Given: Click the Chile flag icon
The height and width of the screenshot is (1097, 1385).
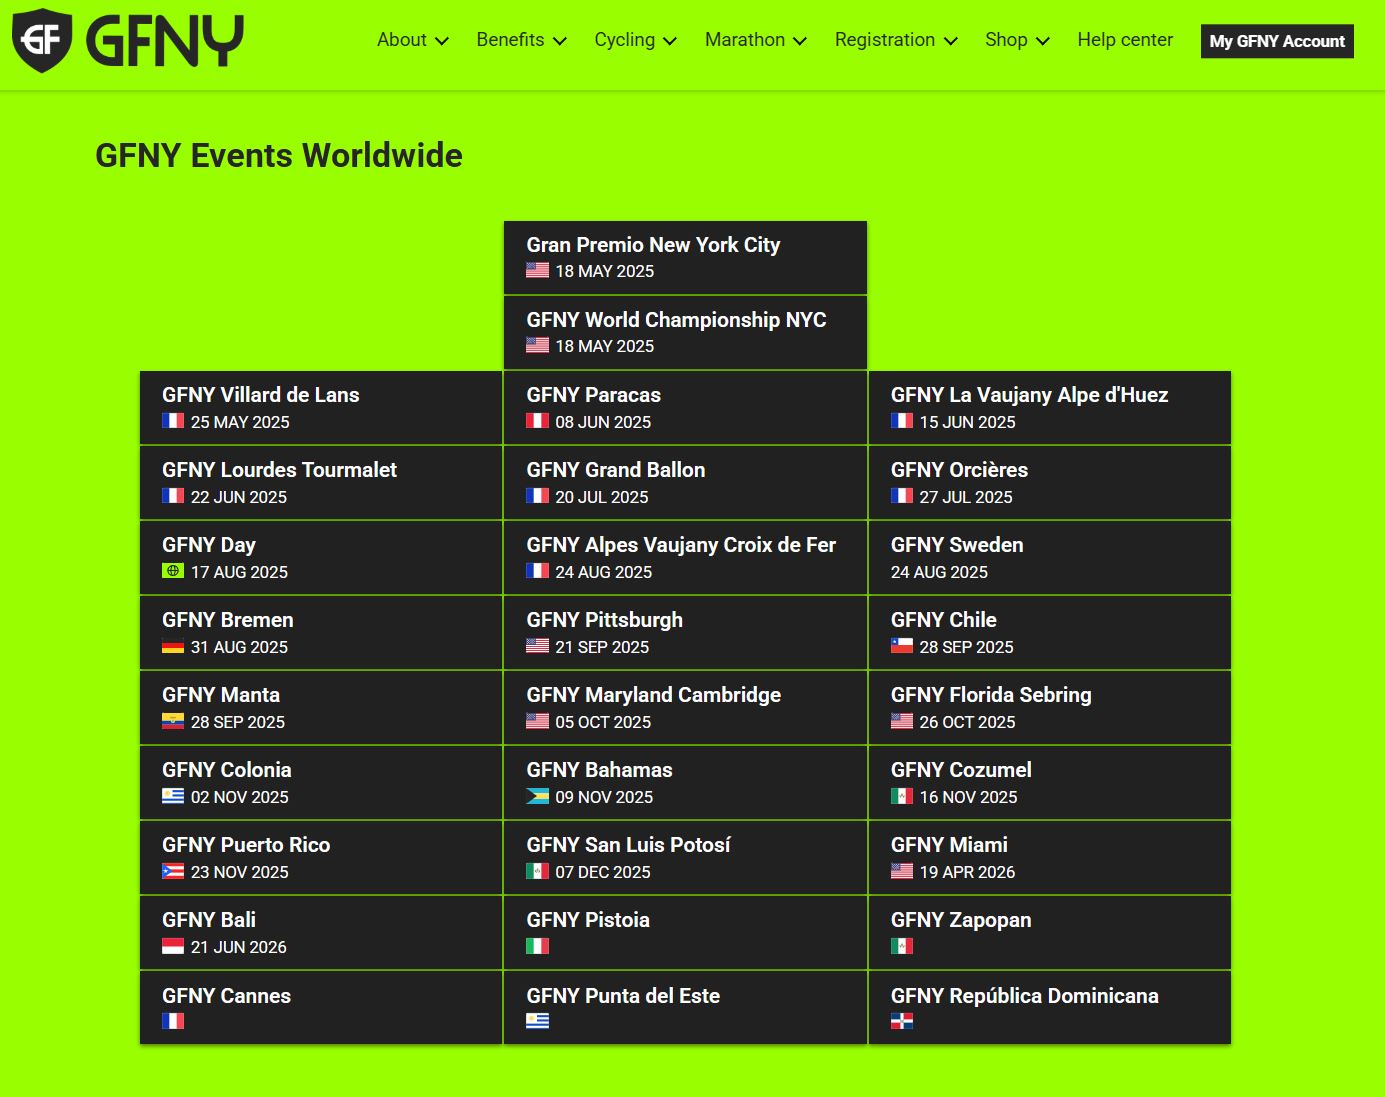Looking at the screenshot, I should [x=901, y=646].
